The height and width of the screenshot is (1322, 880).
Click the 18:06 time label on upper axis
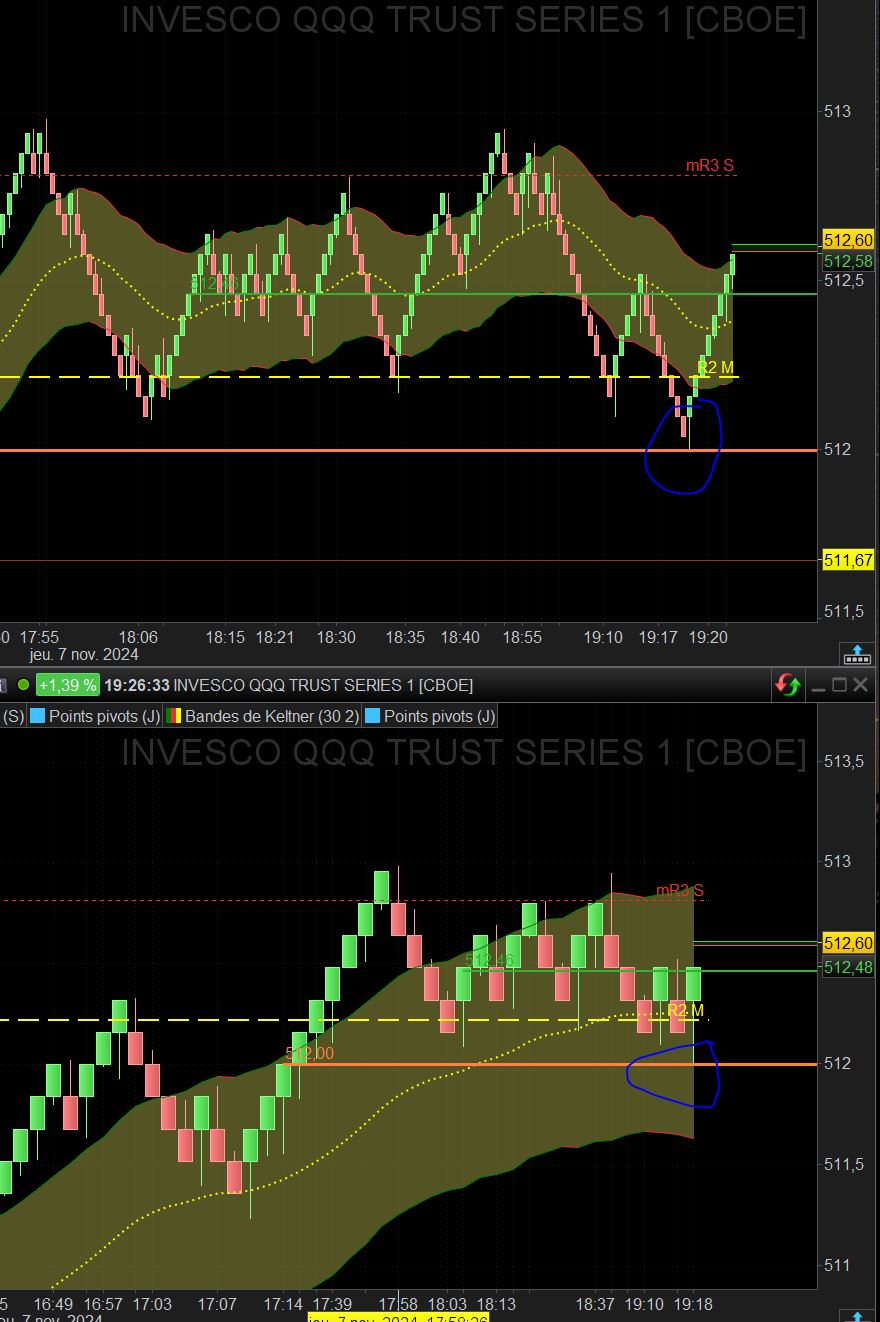[138, 637]
